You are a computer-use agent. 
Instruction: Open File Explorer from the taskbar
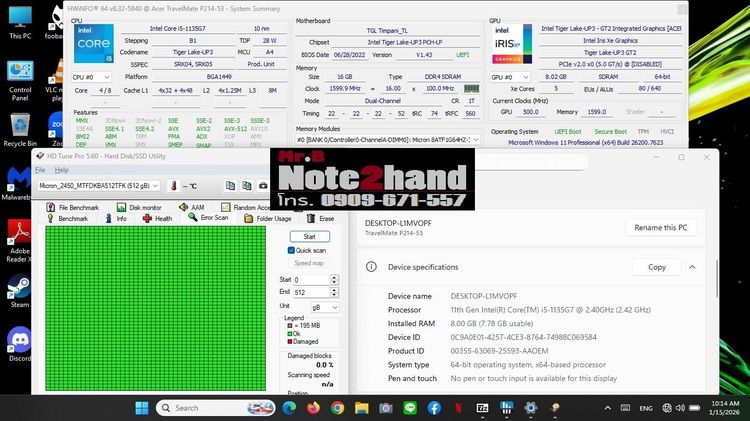[x=362, y=408]
